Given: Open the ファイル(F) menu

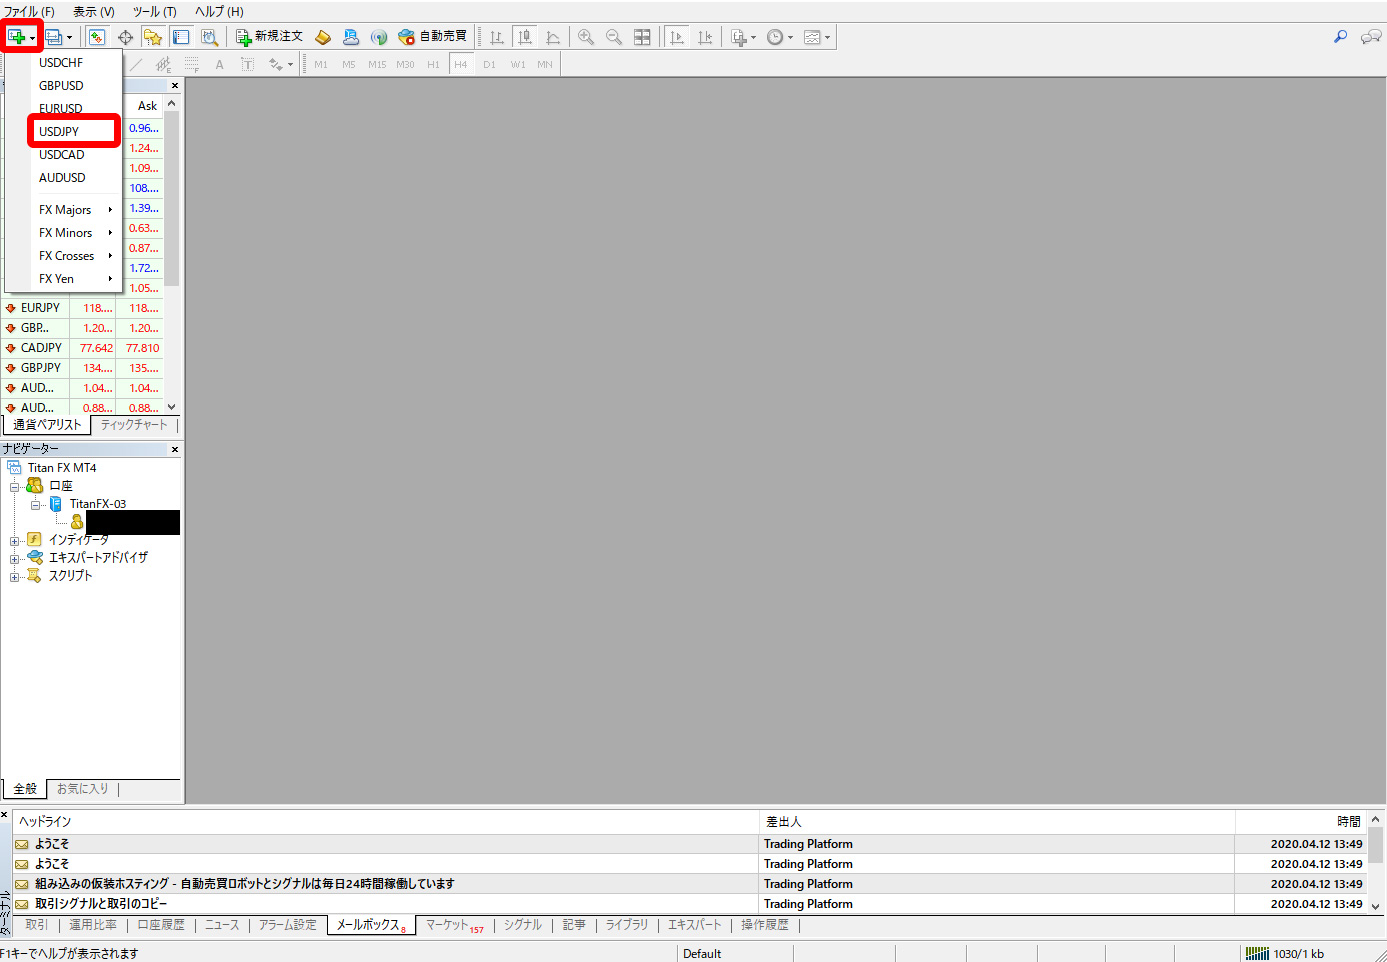Looking at the screenshot, I should coord(29,12).
